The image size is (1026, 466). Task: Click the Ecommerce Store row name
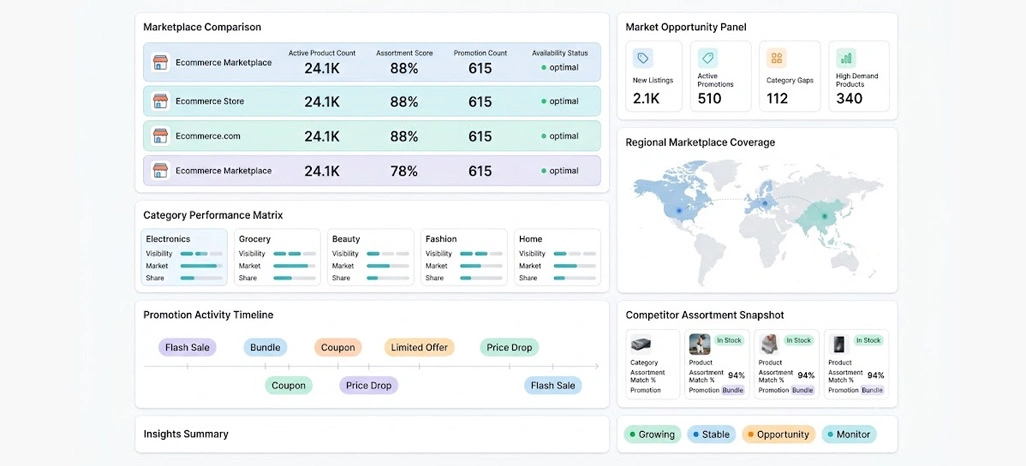210,101
